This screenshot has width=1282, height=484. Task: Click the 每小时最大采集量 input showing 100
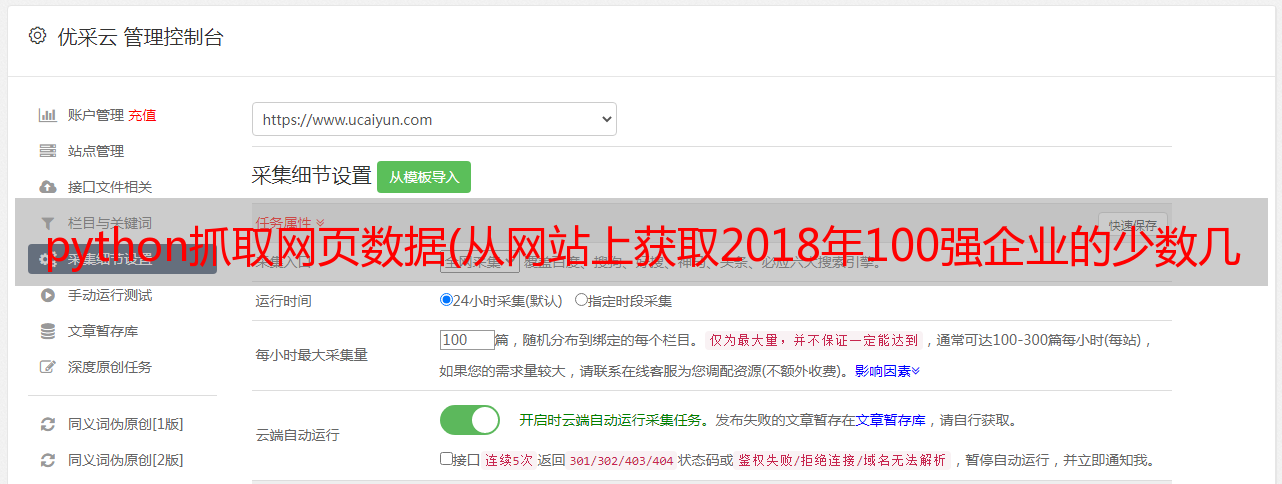tap(467, 340)
